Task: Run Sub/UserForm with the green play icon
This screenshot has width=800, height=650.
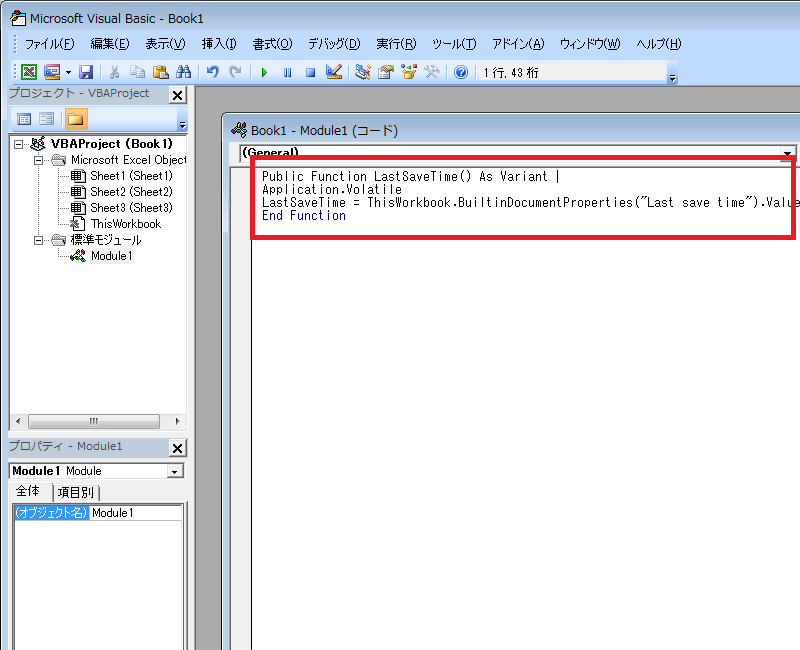Action: pos(264,72)
